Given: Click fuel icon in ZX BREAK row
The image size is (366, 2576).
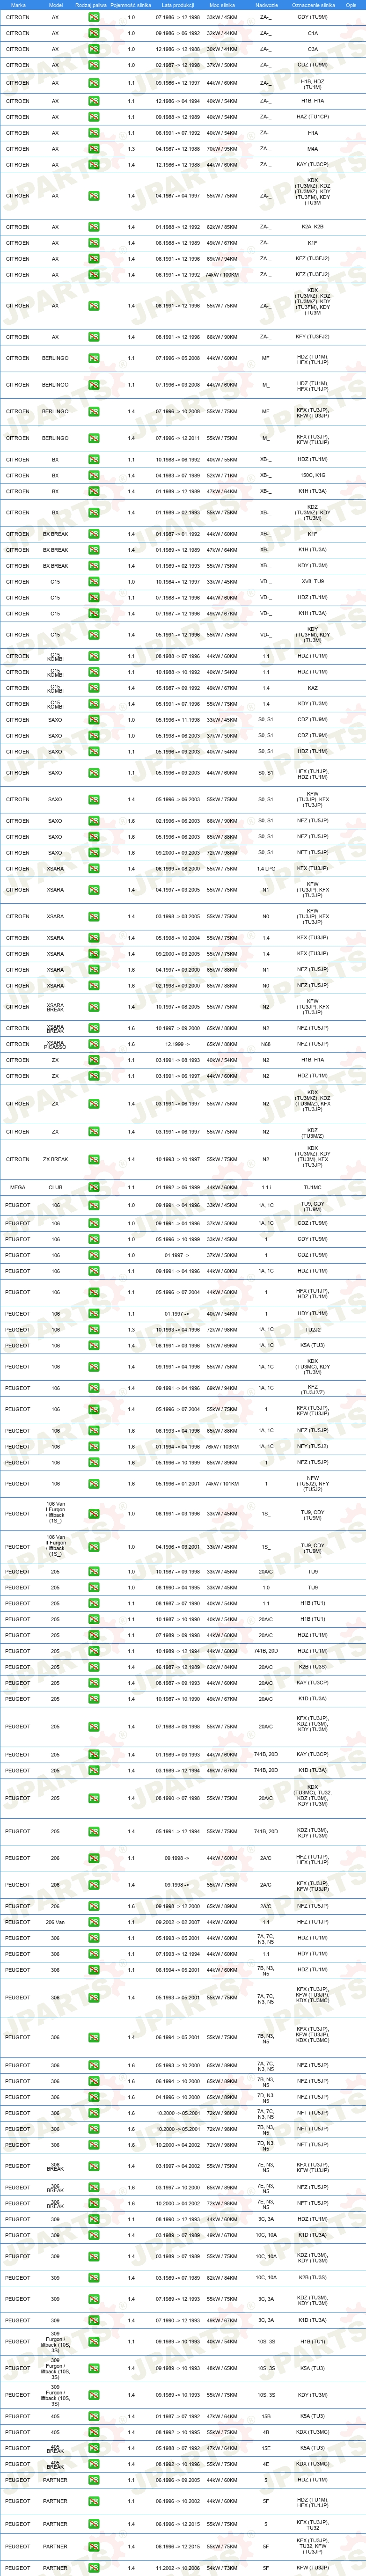Looking at the screenshot, I should coord(94,1160).
